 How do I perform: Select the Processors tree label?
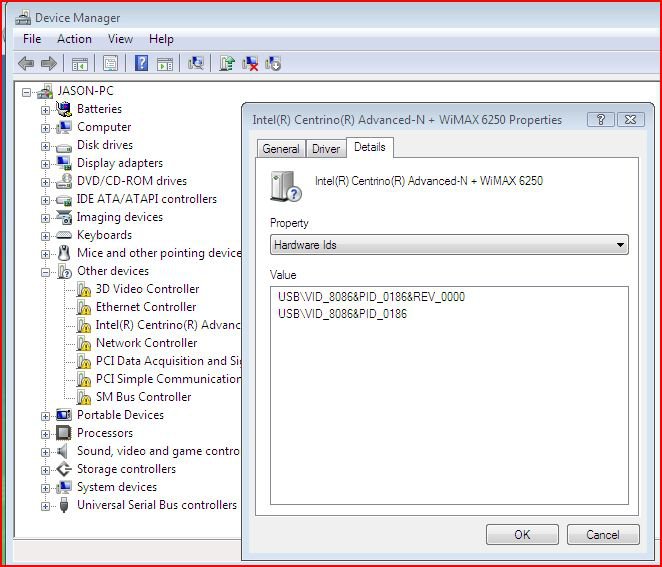[x=105, y=433]
